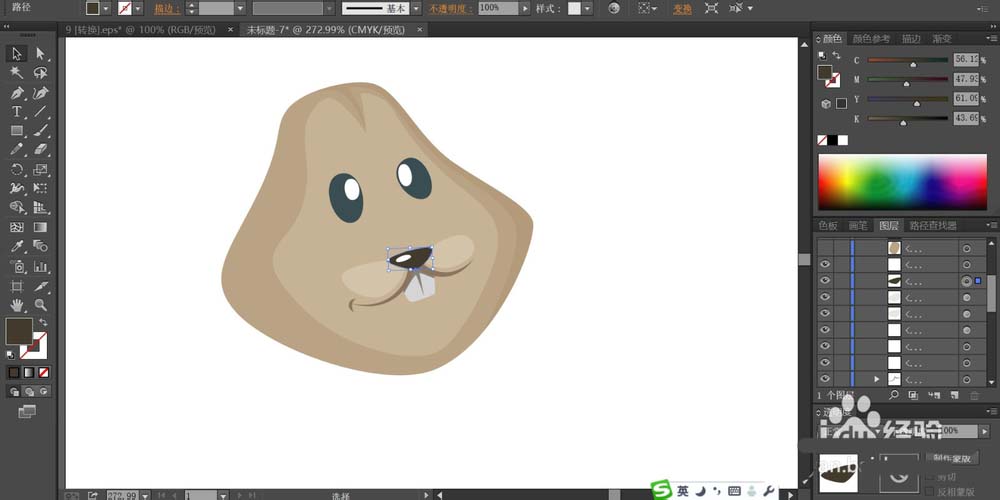1000x500 pixels.
Task: Select the Magic Wand tool
Action: [x=17, y=73]
